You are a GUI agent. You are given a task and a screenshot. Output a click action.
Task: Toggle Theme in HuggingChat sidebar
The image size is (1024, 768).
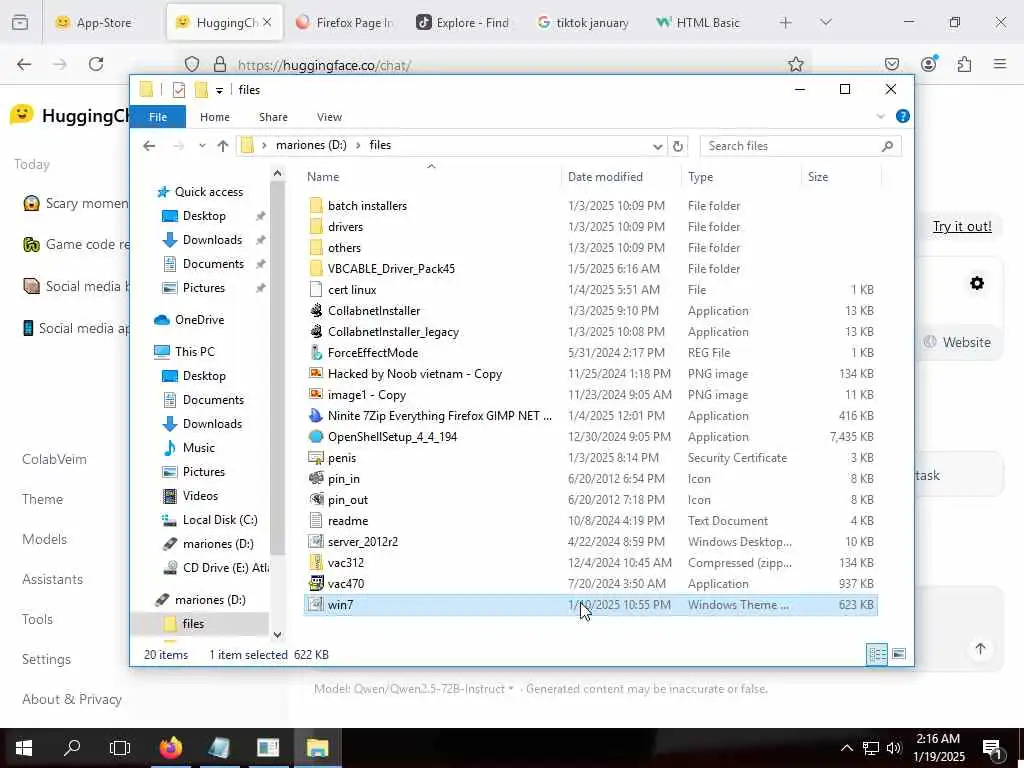(42, 500)
